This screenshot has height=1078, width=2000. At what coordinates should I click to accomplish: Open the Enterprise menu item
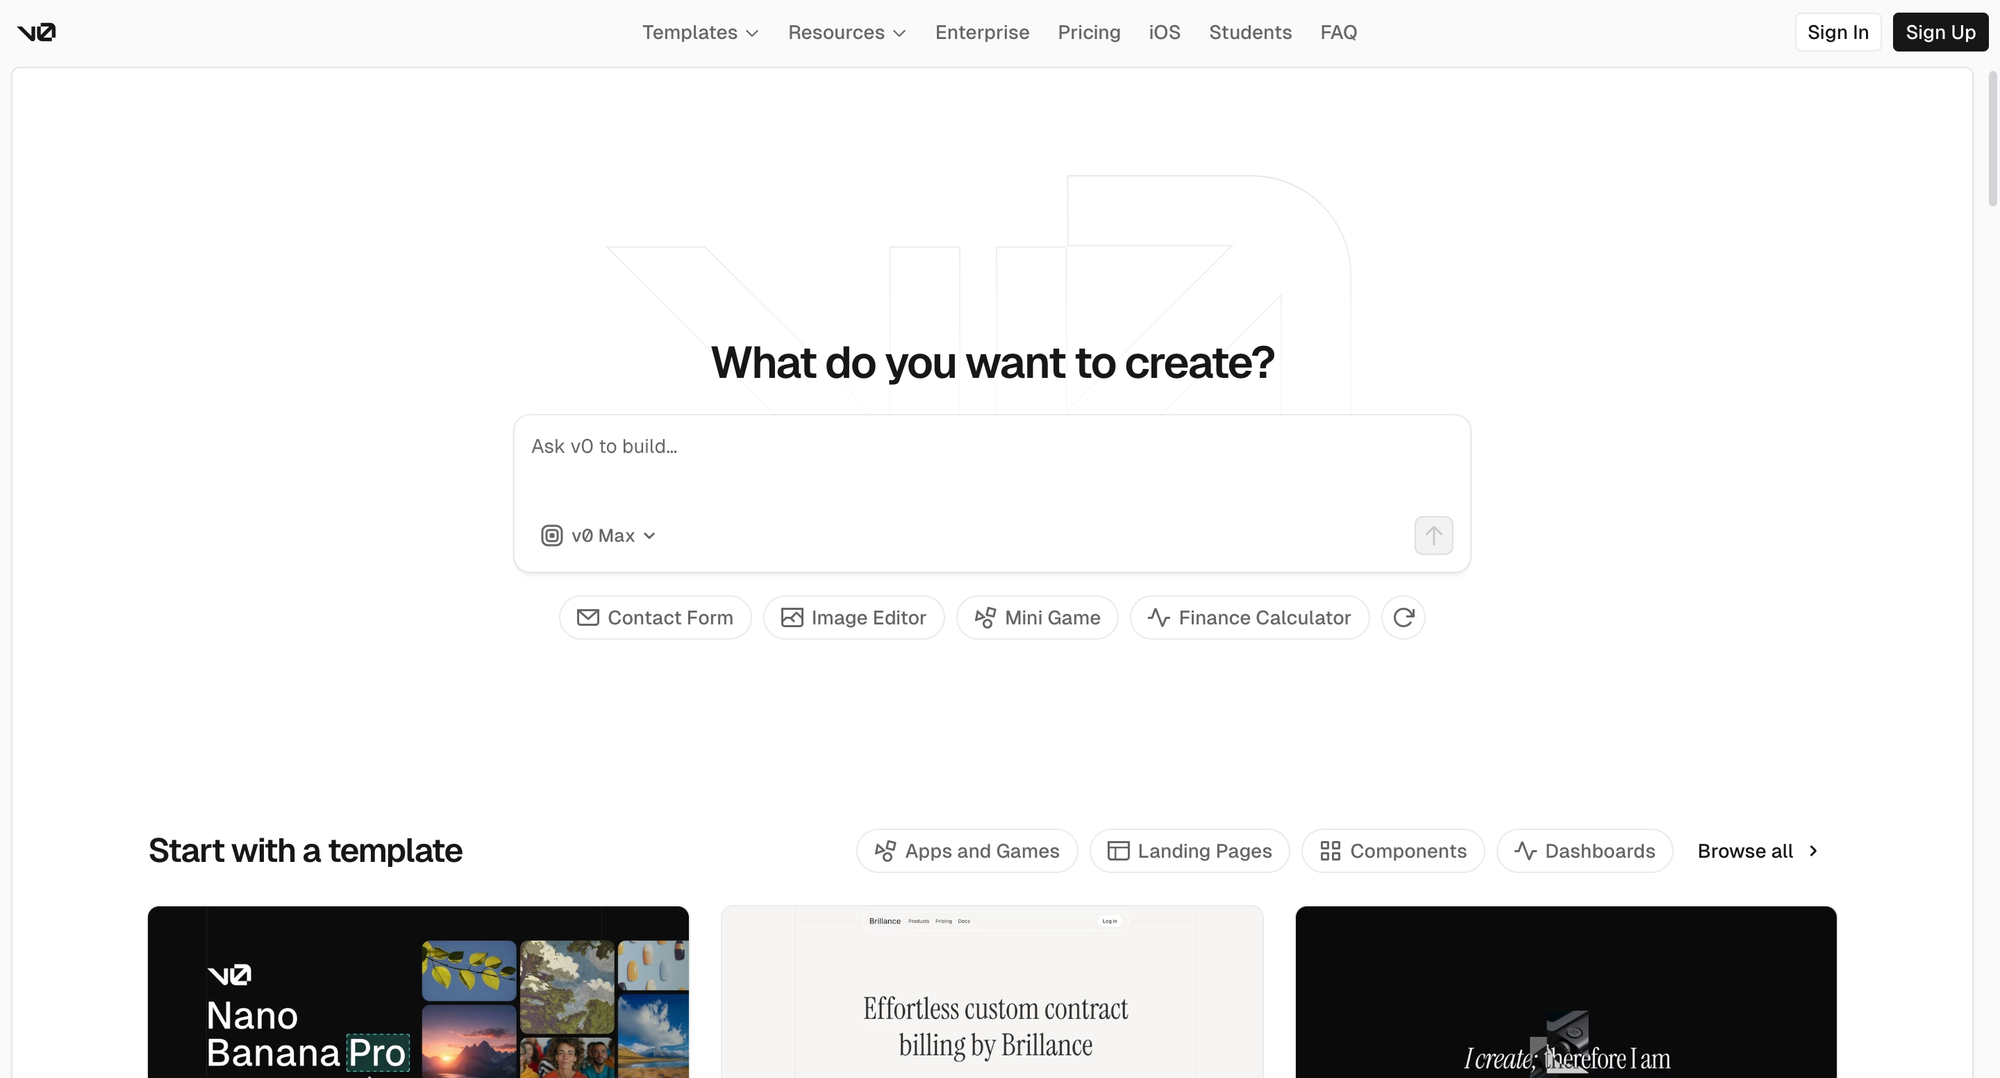(982, 32)
